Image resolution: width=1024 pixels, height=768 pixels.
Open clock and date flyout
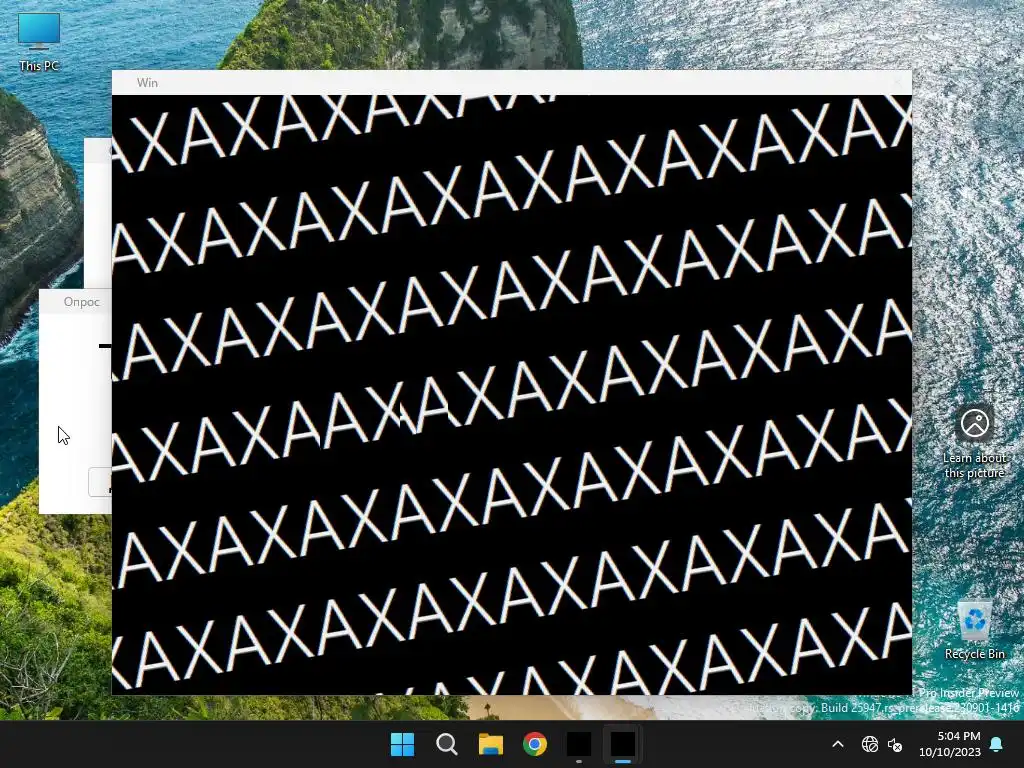[x=950, y=744]
